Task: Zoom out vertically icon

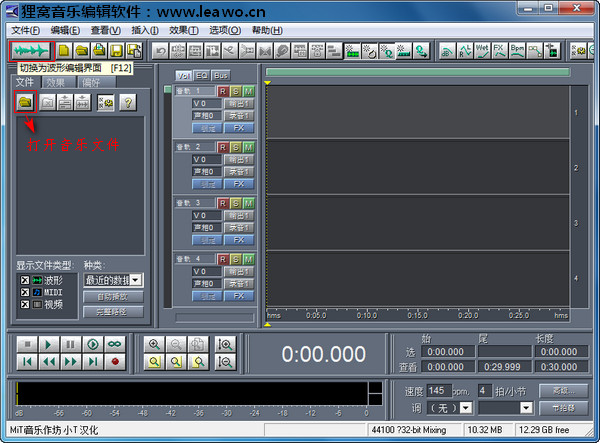Action: (x=225, y=362)
